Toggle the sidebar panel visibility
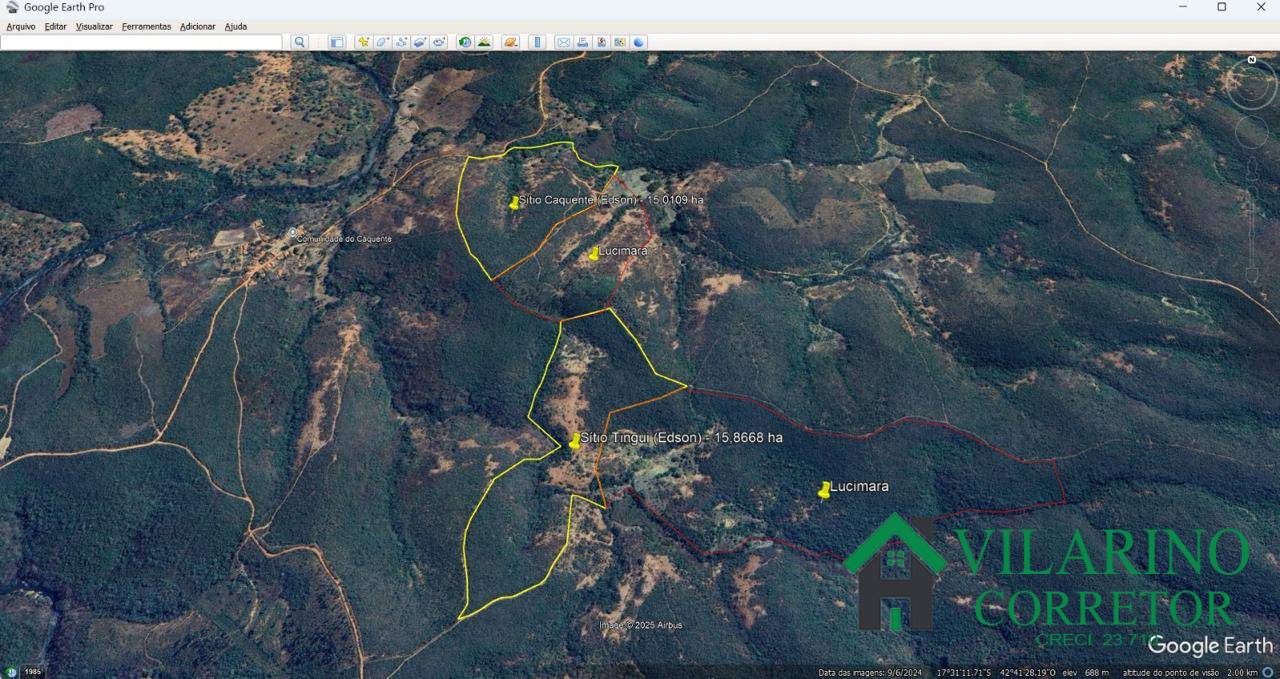Screen dimensions: 1280x679 [x=337, y=42]
